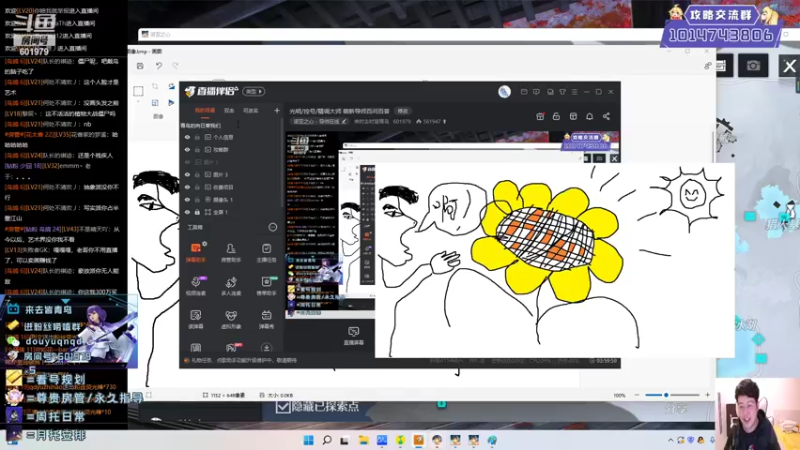Click the mail icon in the companion title bar
Screen dimensions: 800x450
tap(524, 92)
